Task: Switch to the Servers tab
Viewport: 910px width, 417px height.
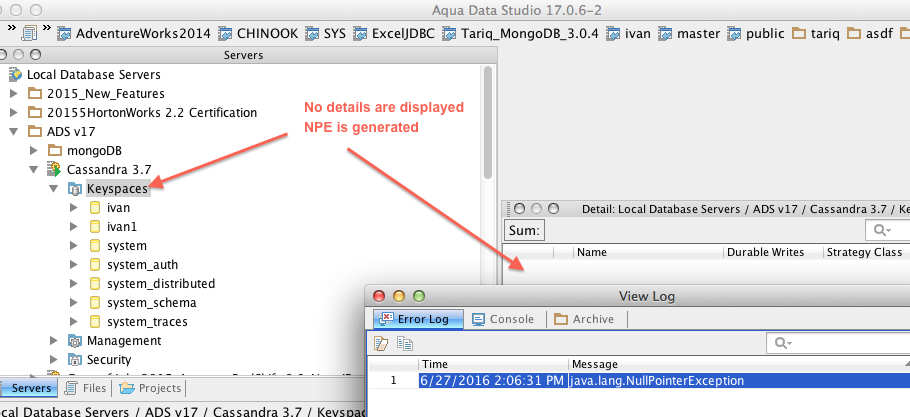Action: point(28,388)
